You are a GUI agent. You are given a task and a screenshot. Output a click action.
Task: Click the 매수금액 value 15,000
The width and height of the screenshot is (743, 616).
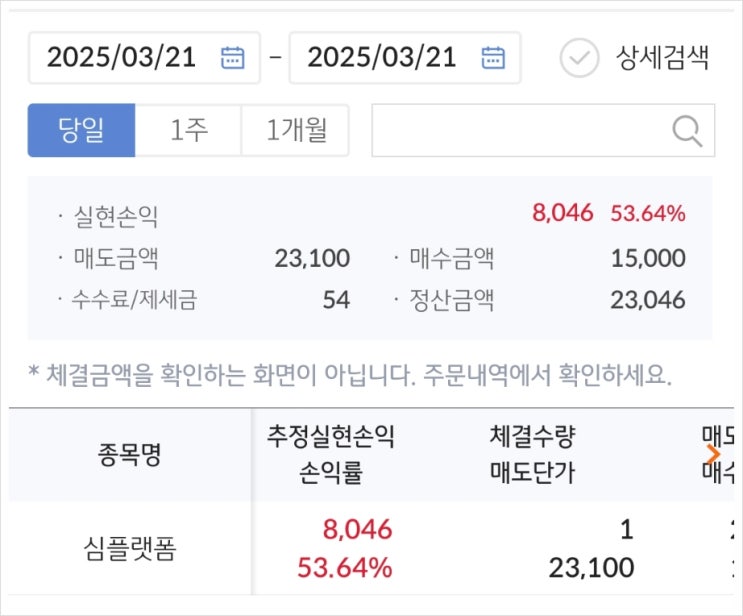pyautogui.click(x=648, y=259)
